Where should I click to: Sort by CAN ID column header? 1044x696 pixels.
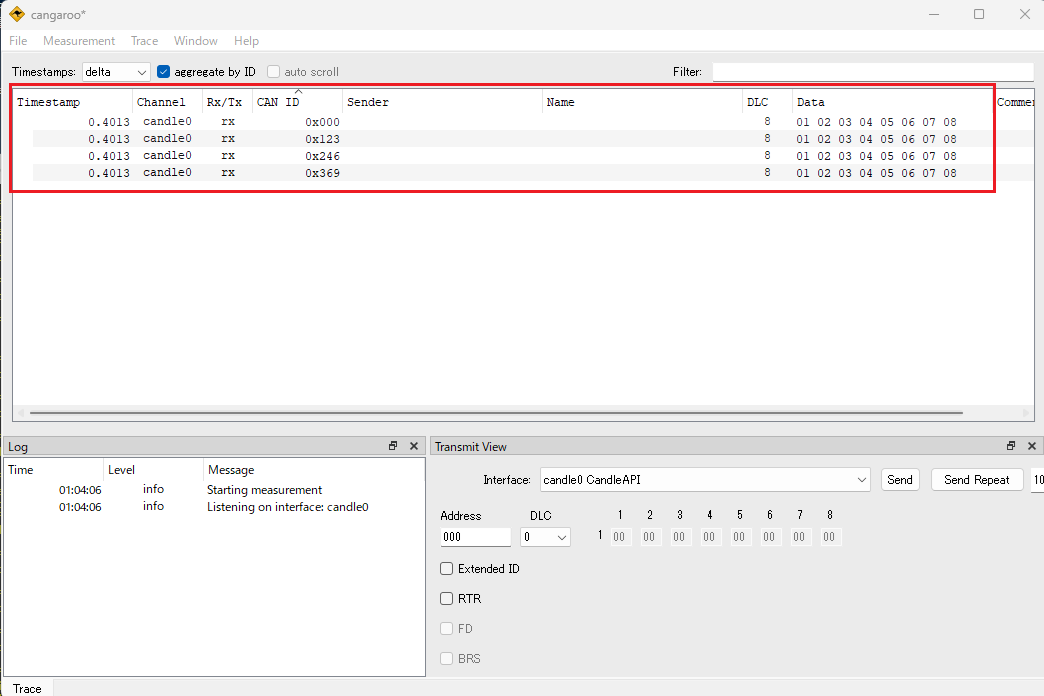click(x=297, y=102)
